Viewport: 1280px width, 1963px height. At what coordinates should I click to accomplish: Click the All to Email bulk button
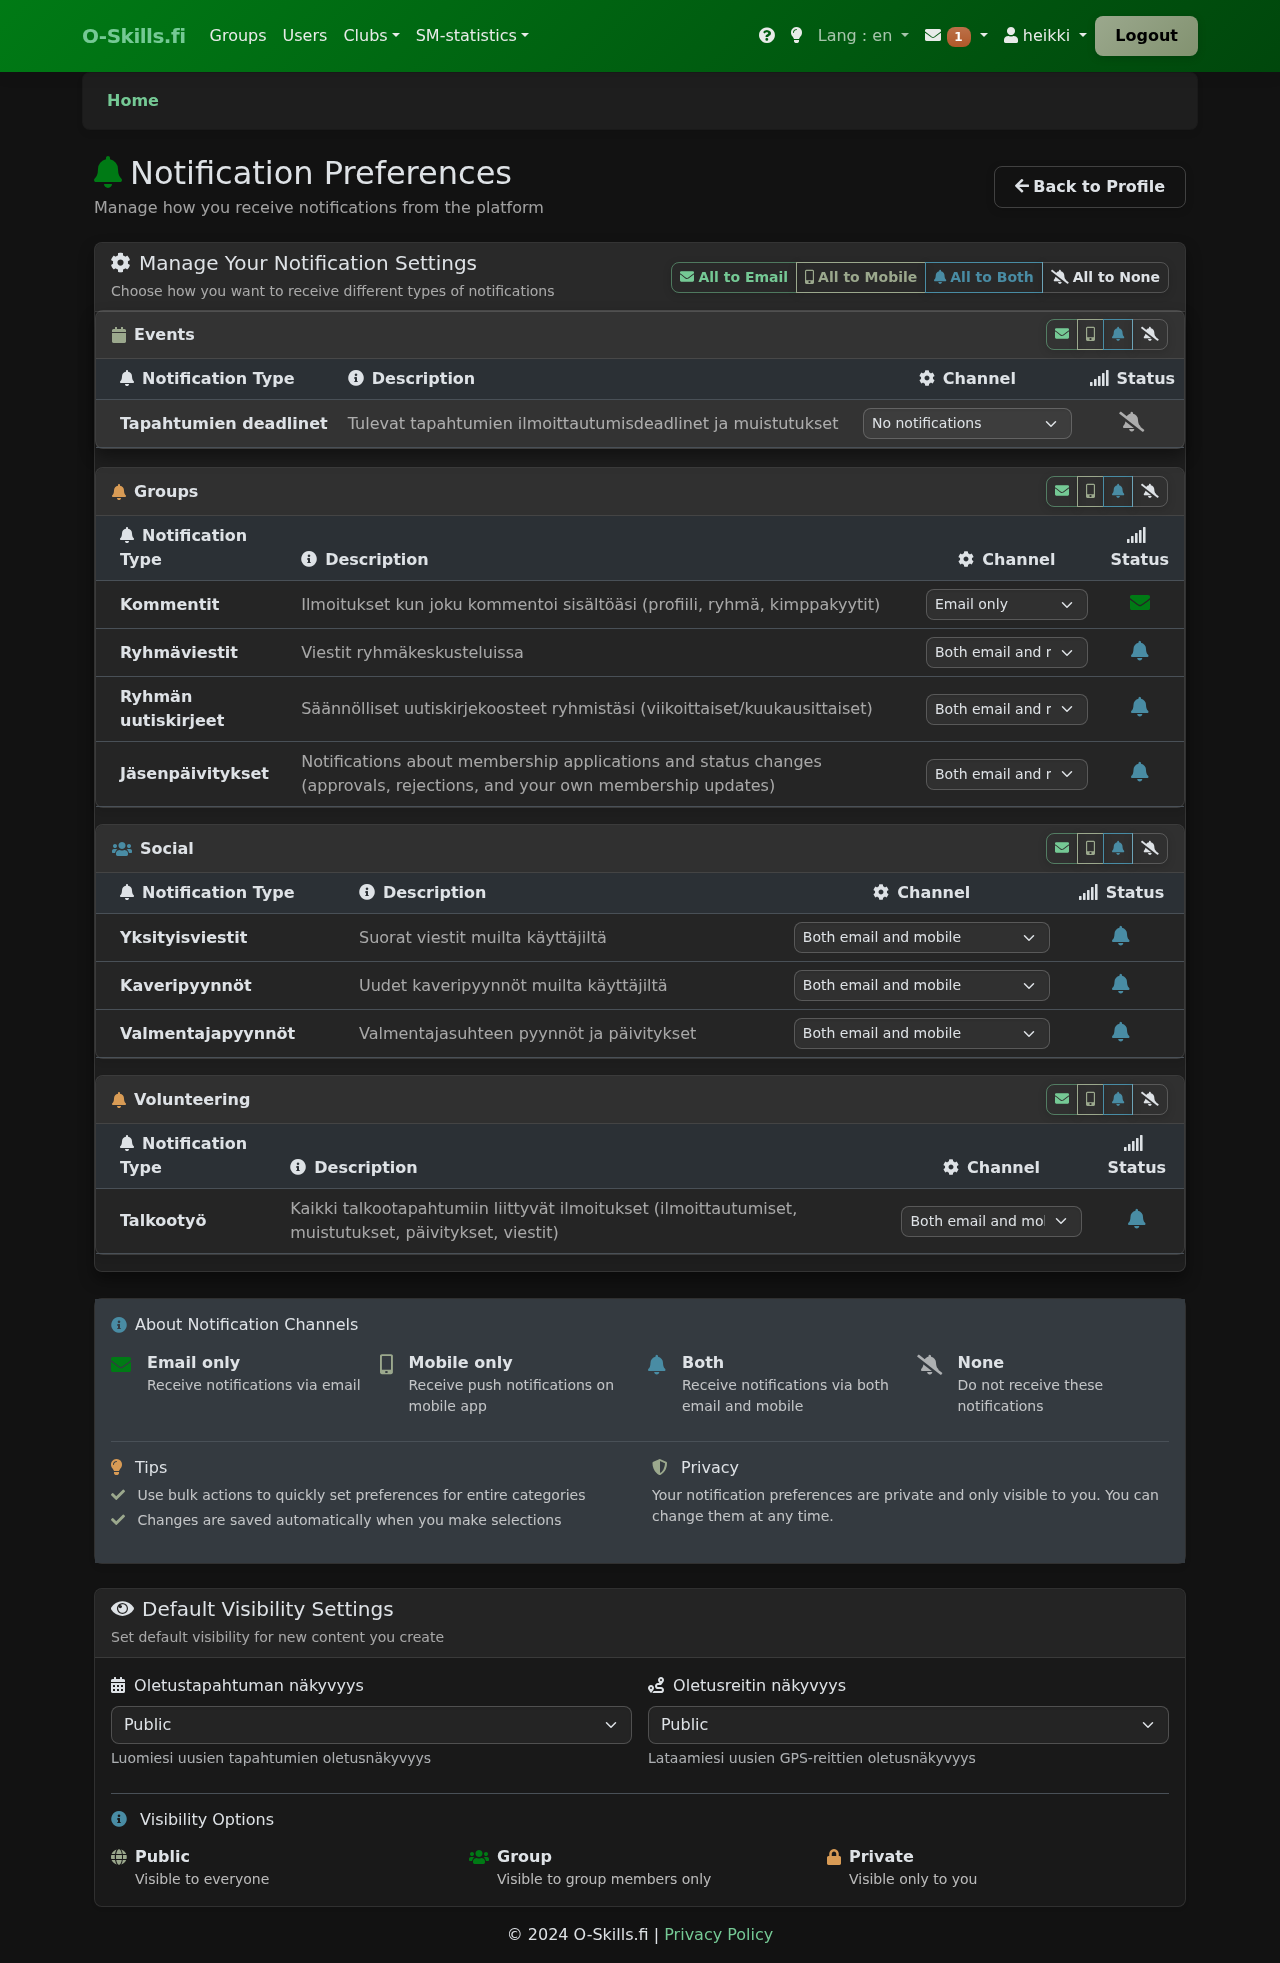click(x=734, y=277)
